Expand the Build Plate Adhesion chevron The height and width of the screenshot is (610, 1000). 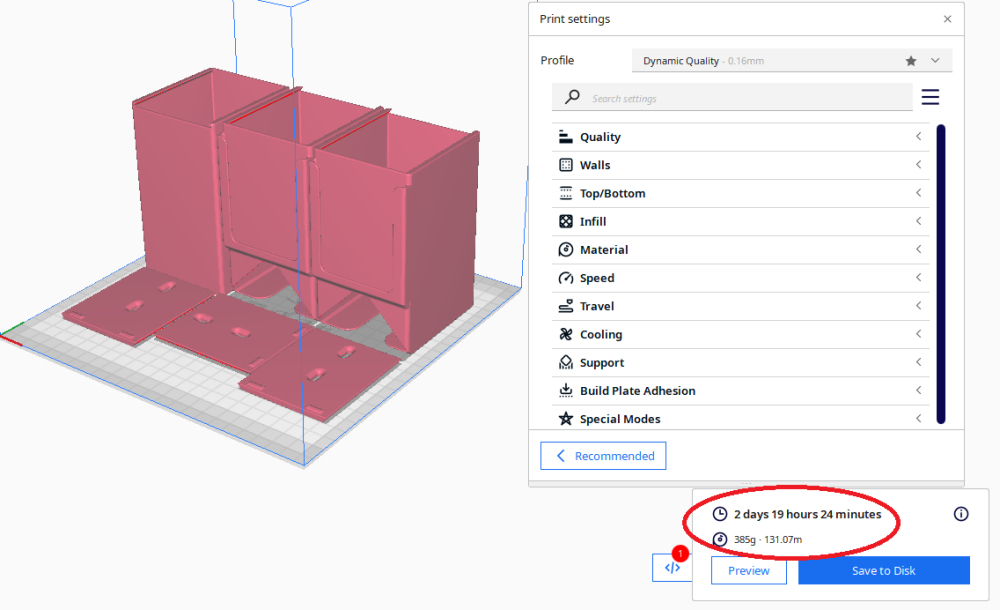click(918, 390)
